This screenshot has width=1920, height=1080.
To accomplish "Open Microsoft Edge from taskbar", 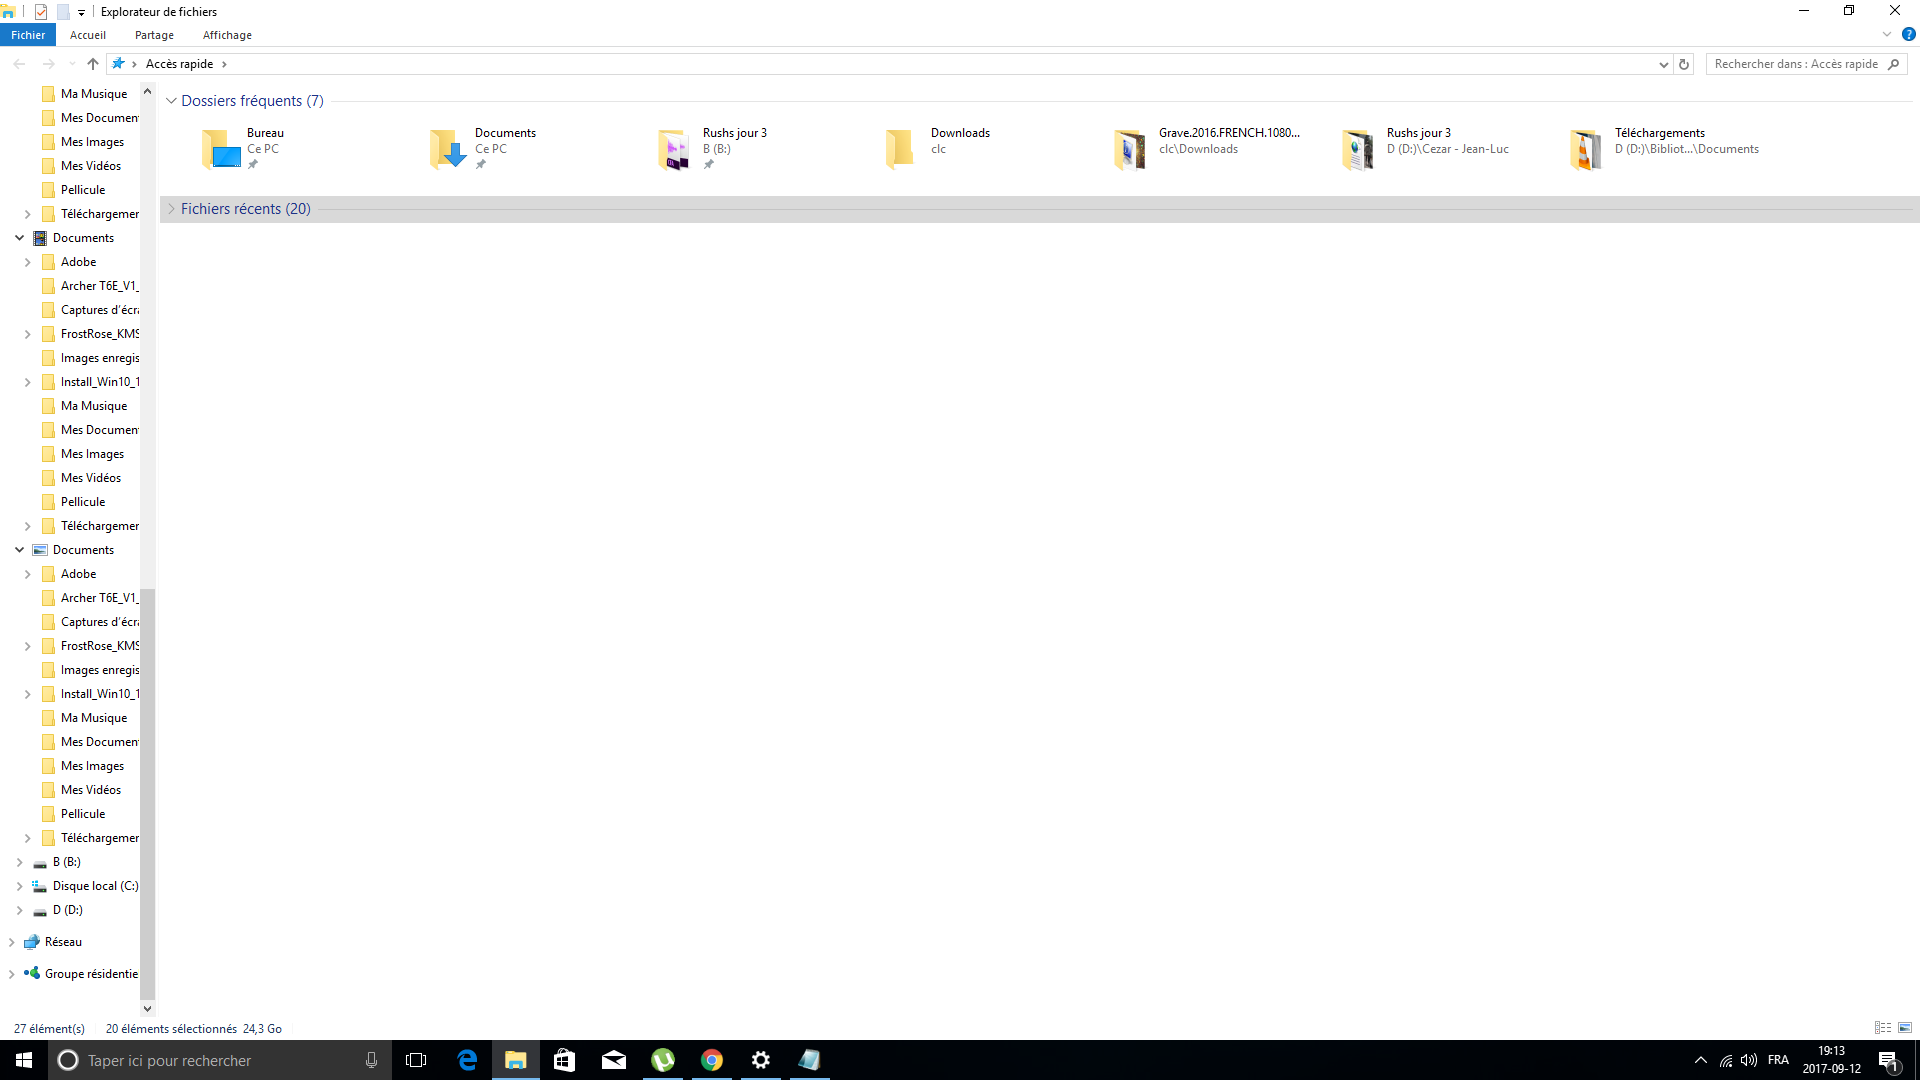I will (x=467, y=1060).
